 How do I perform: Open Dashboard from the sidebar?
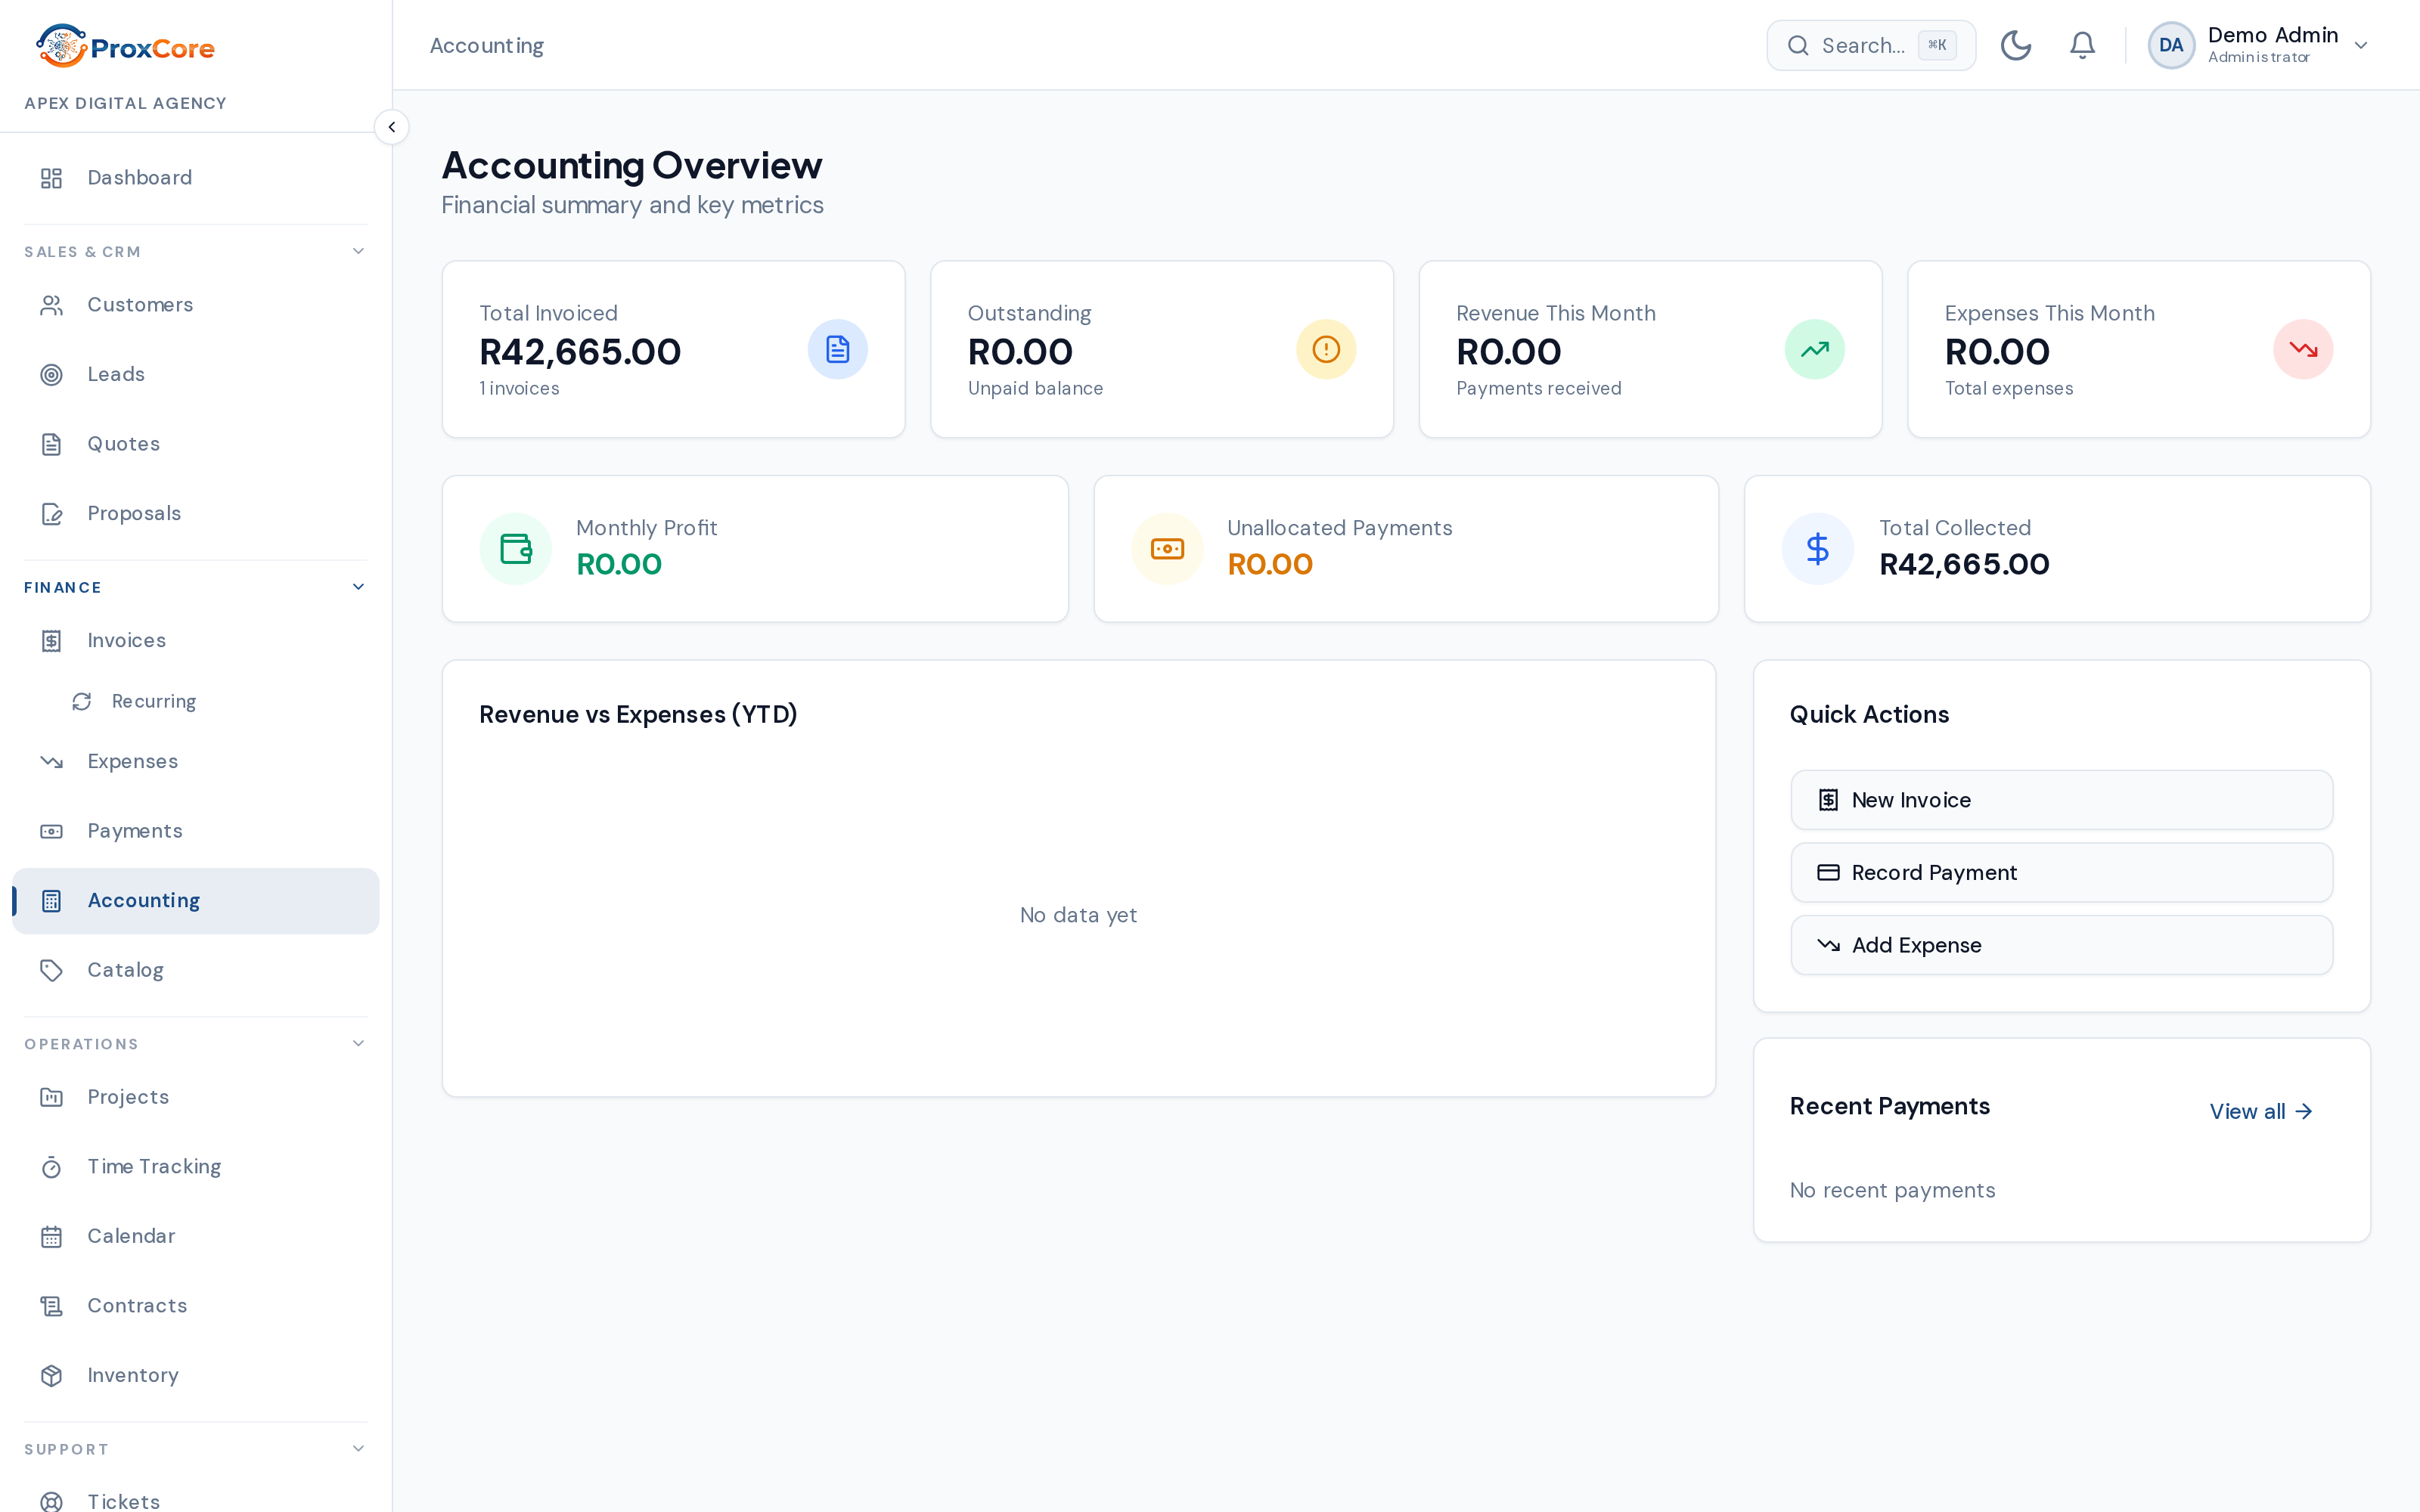(x=196, y=178)
